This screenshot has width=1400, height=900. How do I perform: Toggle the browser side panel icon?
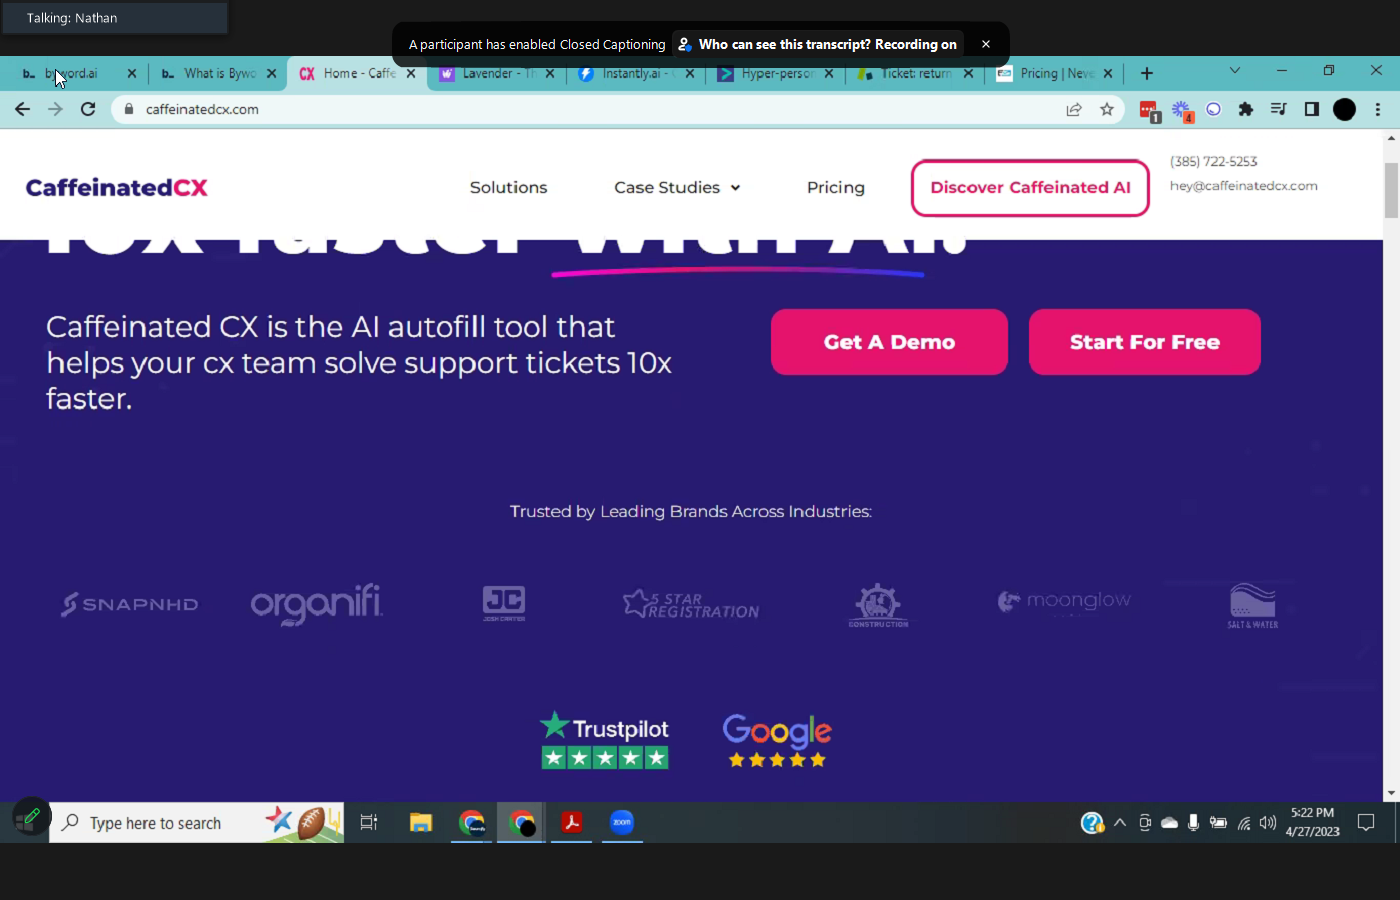(x=1312, y=109)
